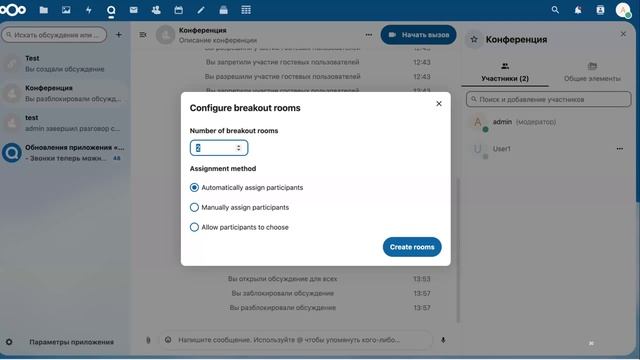The height and width of the screenshot is (360, 640).
Task: Toggle the conversation list collapse icon
Action: point(143,35)
